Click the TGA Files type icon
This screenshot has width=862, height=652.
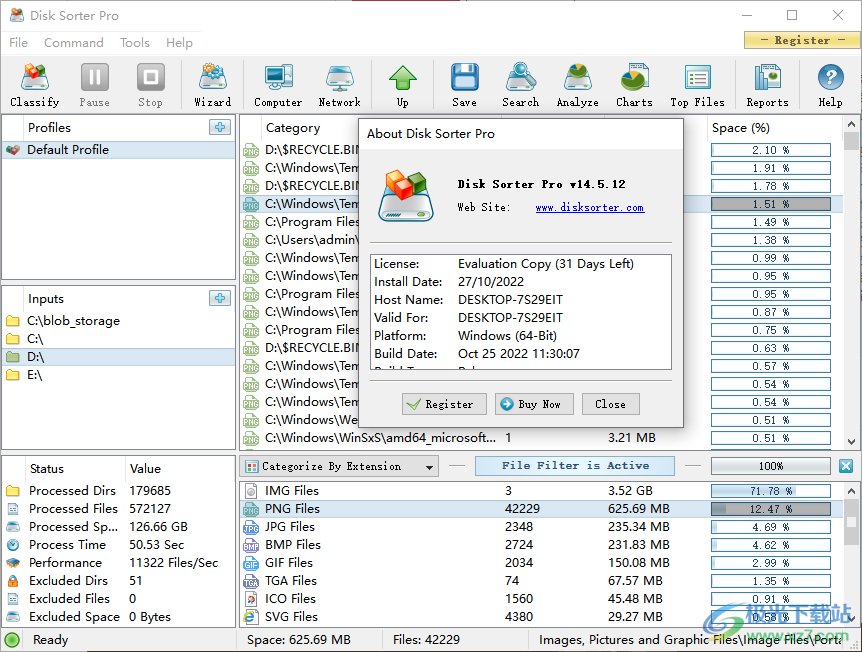(251, 581)
